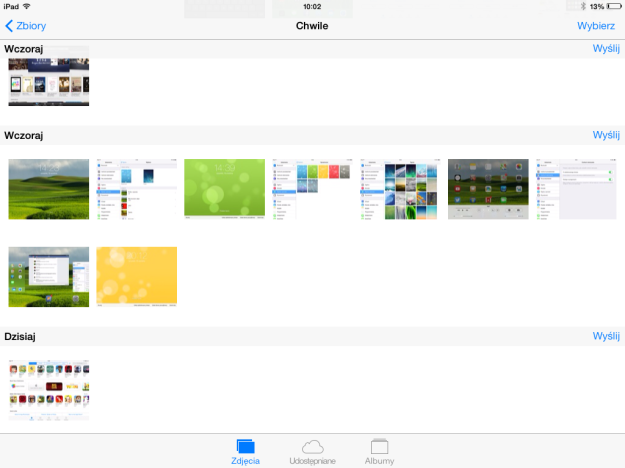Open home screen with control center screenshot
Viewport: 625px width, 468px height.
pos(488,189)
